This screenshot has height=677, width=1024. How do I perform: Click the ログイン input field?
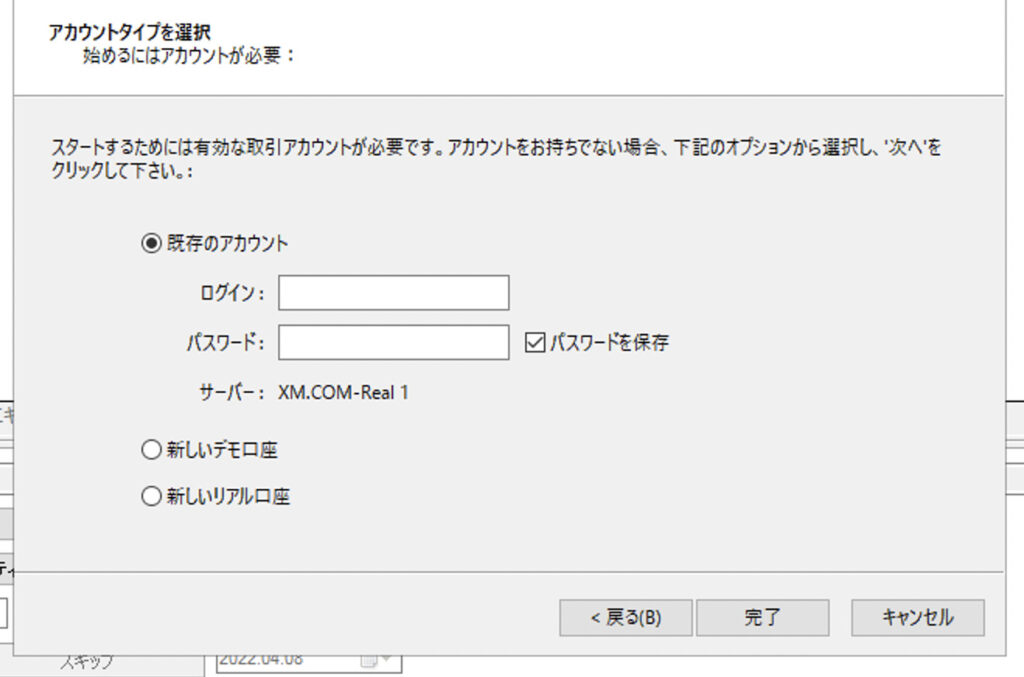point(393,293)
